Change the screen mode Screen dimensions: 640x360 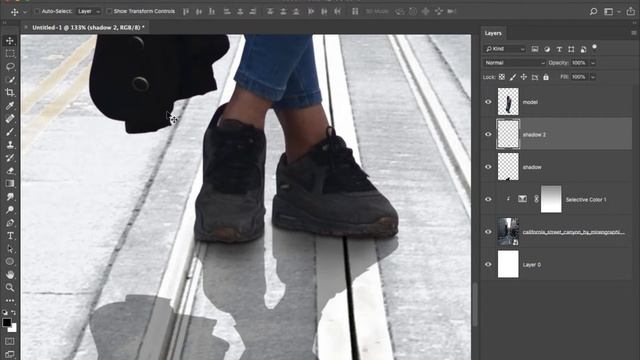[x=10, y=354]
